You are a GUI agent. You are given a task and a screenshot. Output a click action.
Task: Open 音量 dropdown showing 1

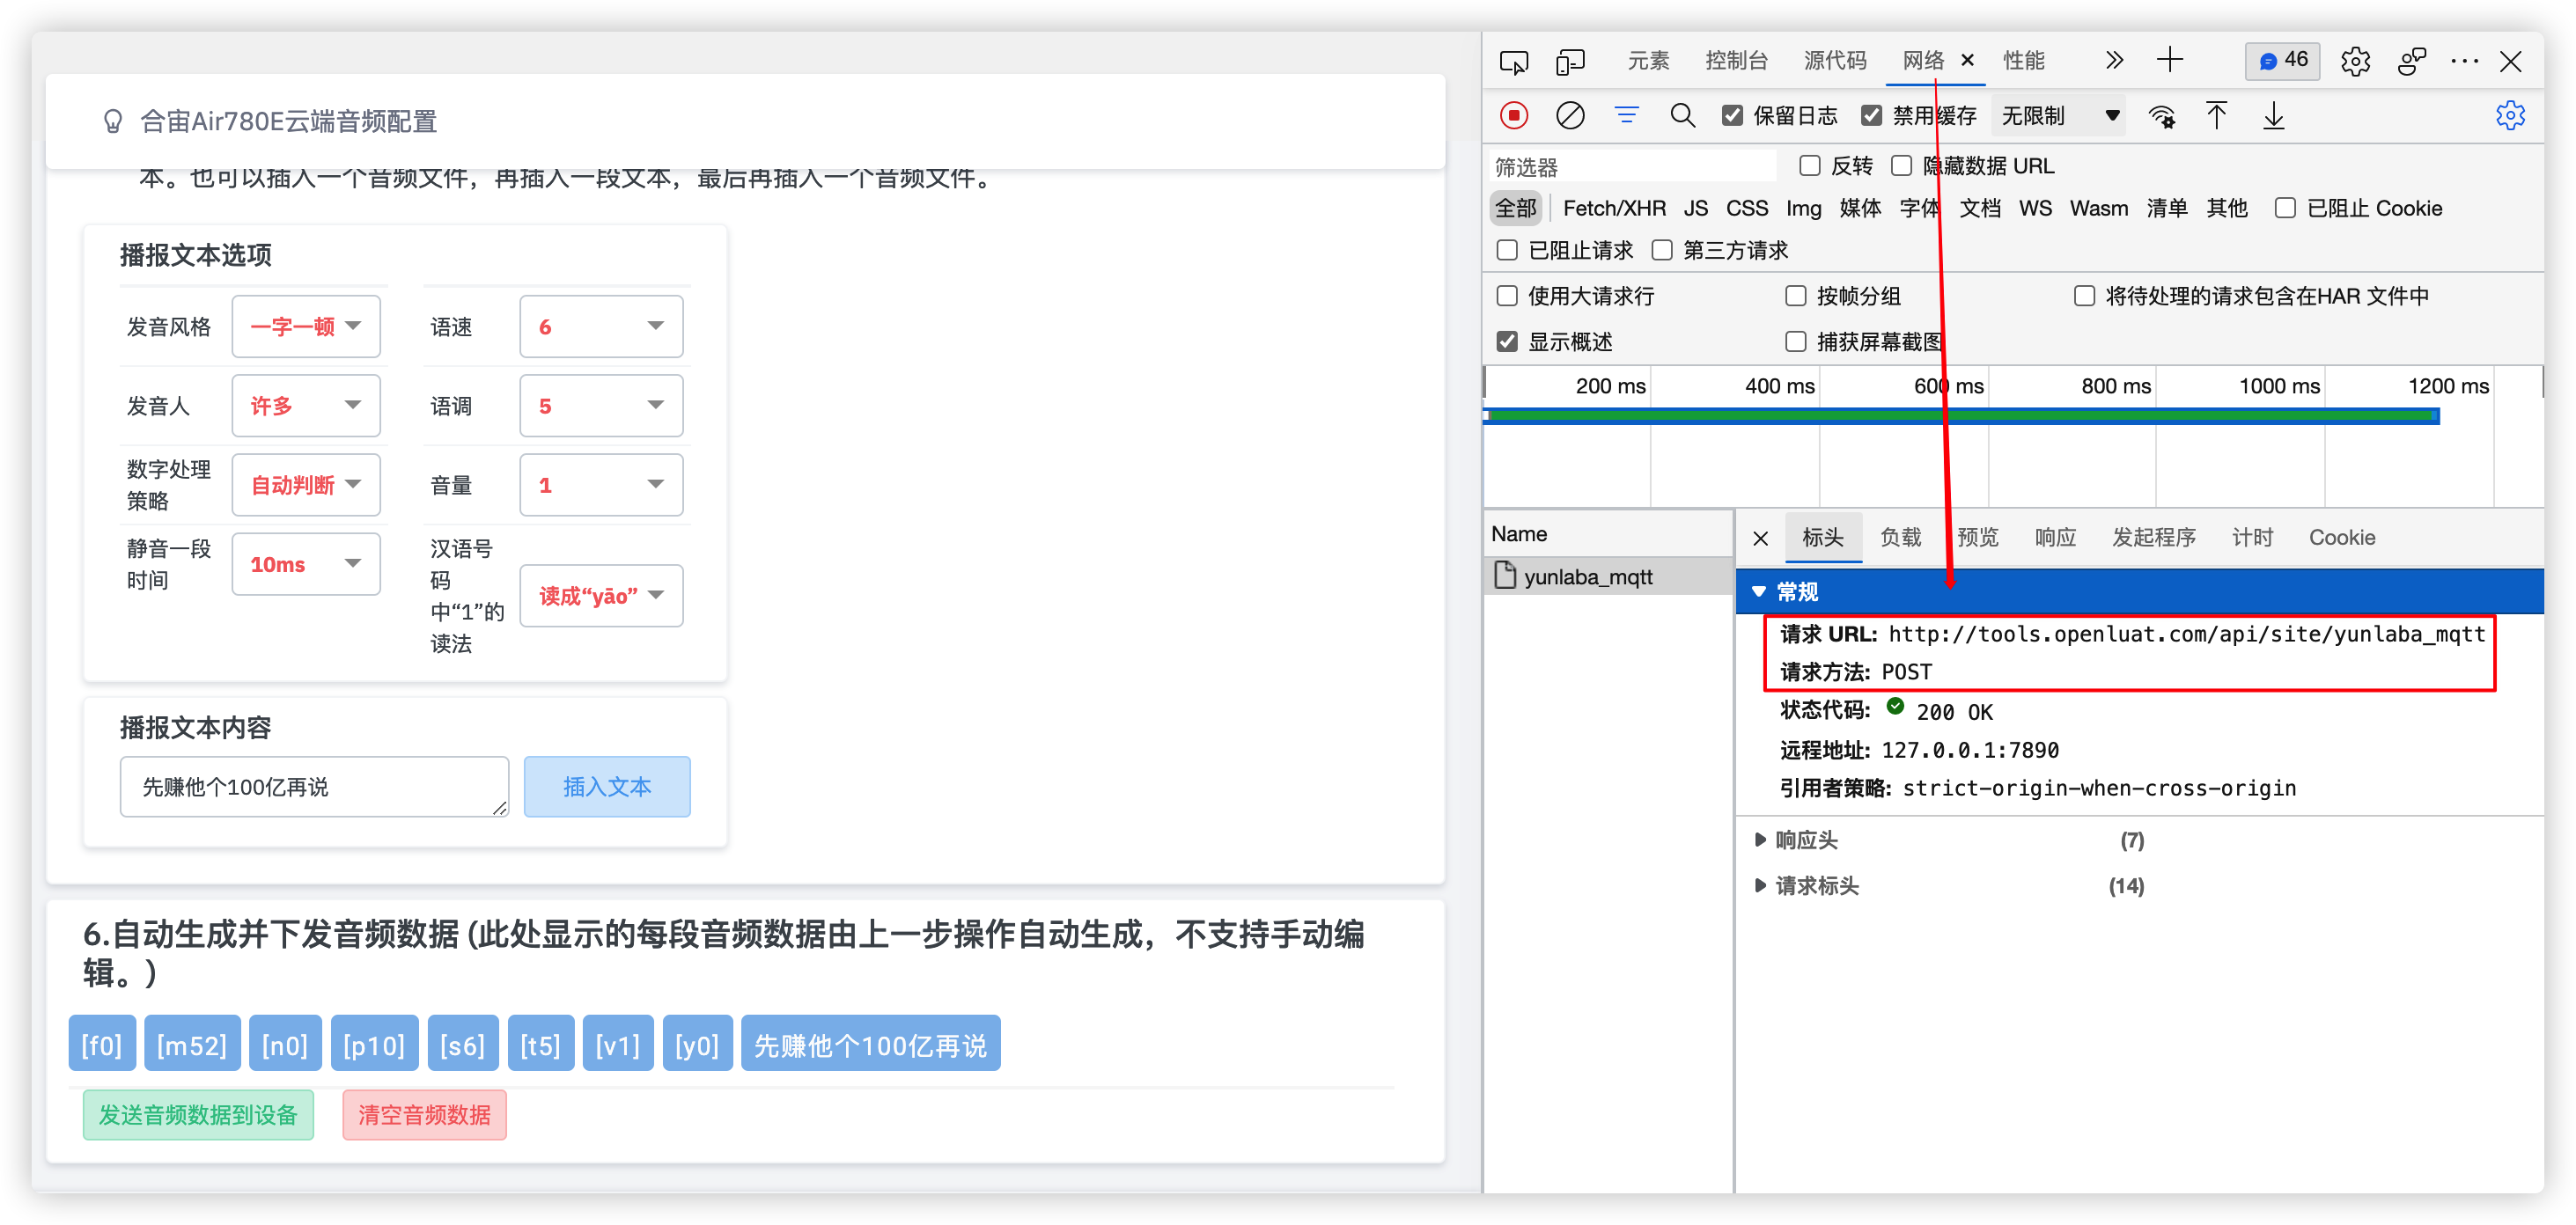coord(601,484)
